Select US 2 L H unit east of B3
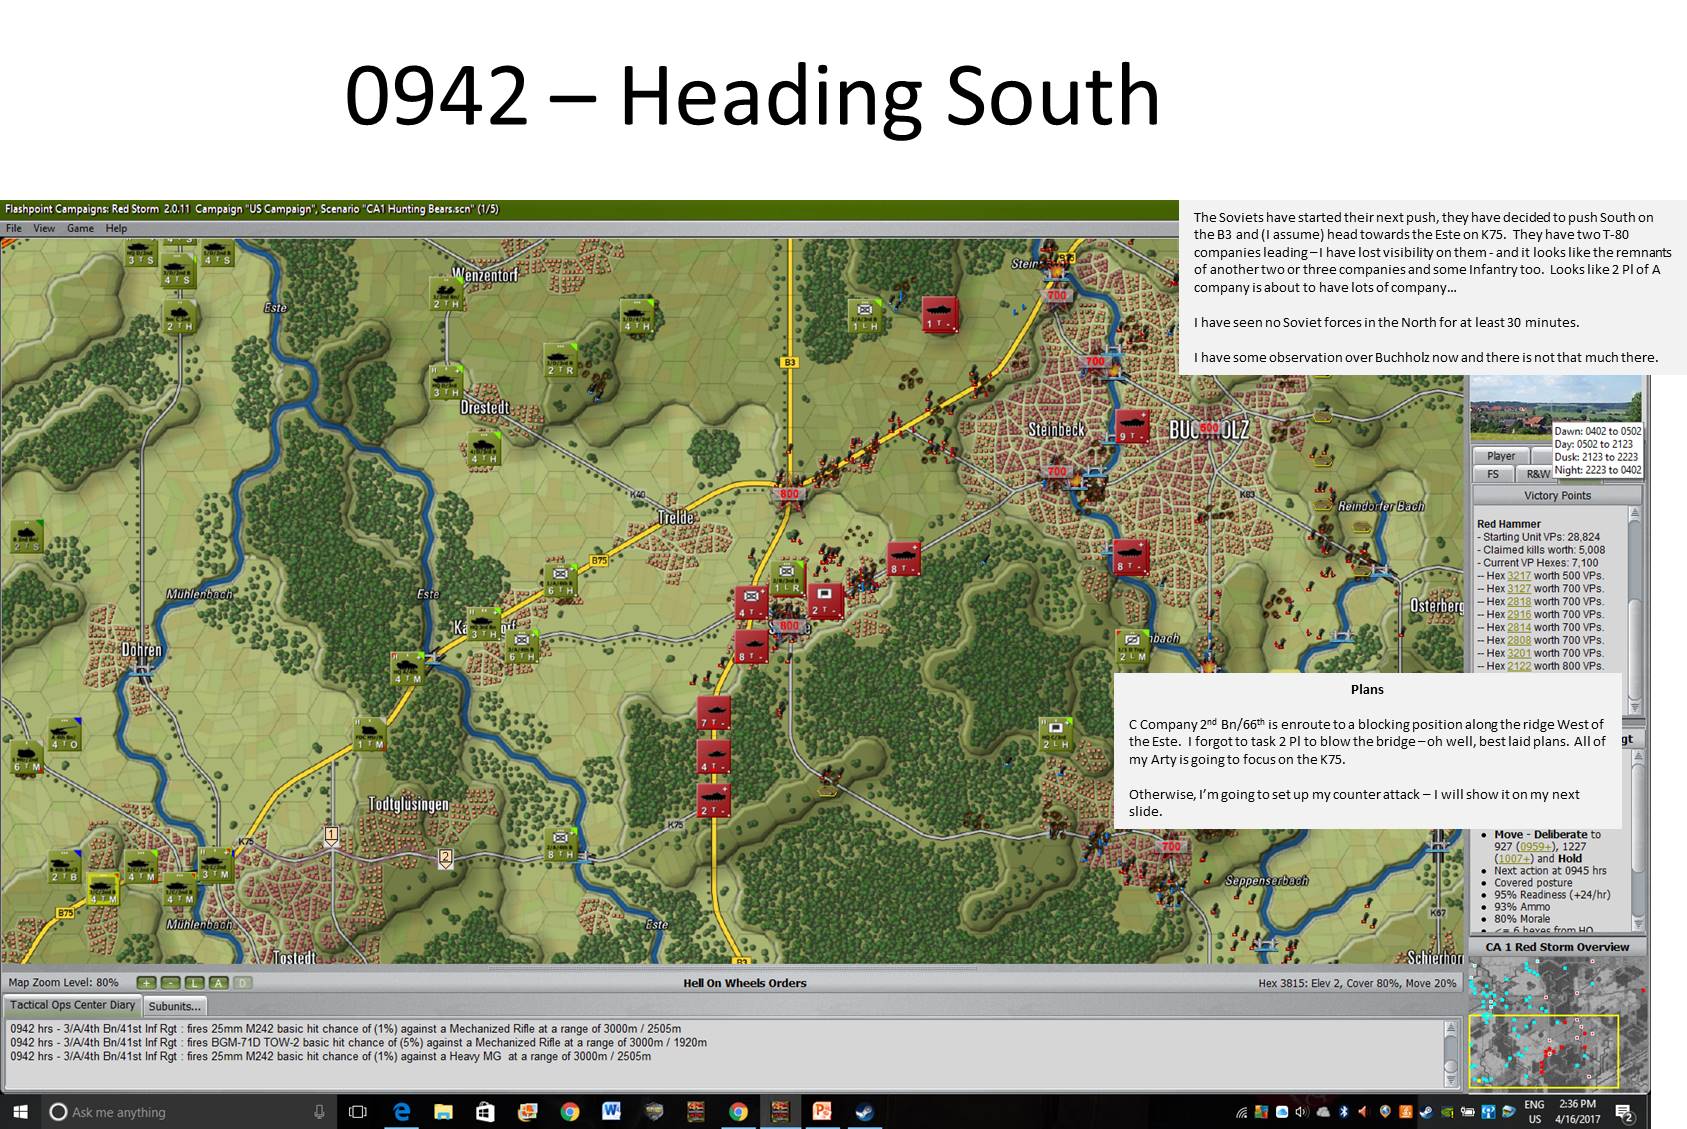Viewport: 1687px width, 1129px height. tap(1055, 733)
